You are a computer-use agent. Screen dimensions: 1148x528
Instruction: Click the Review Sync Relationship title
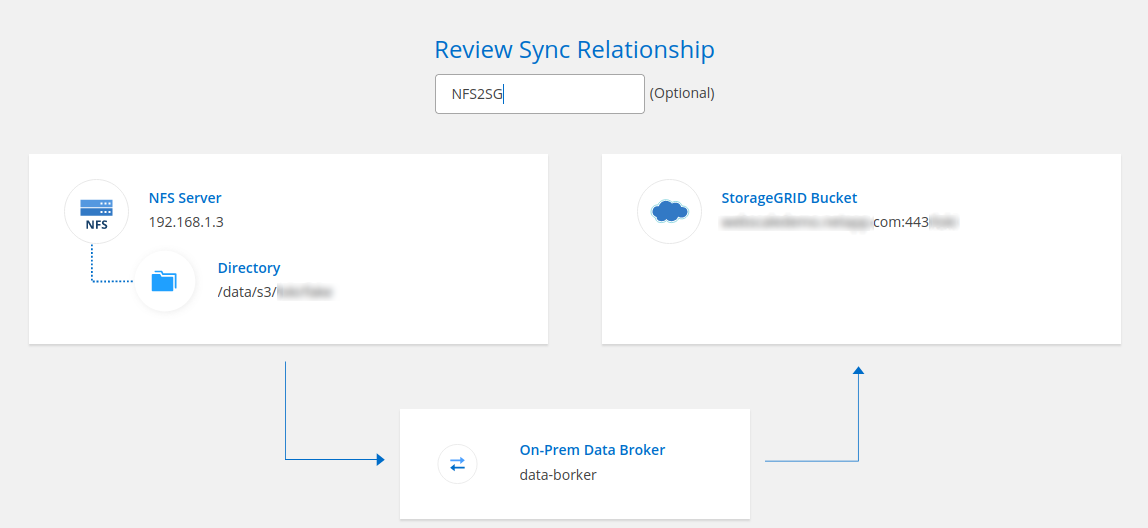tap(575, 50)
